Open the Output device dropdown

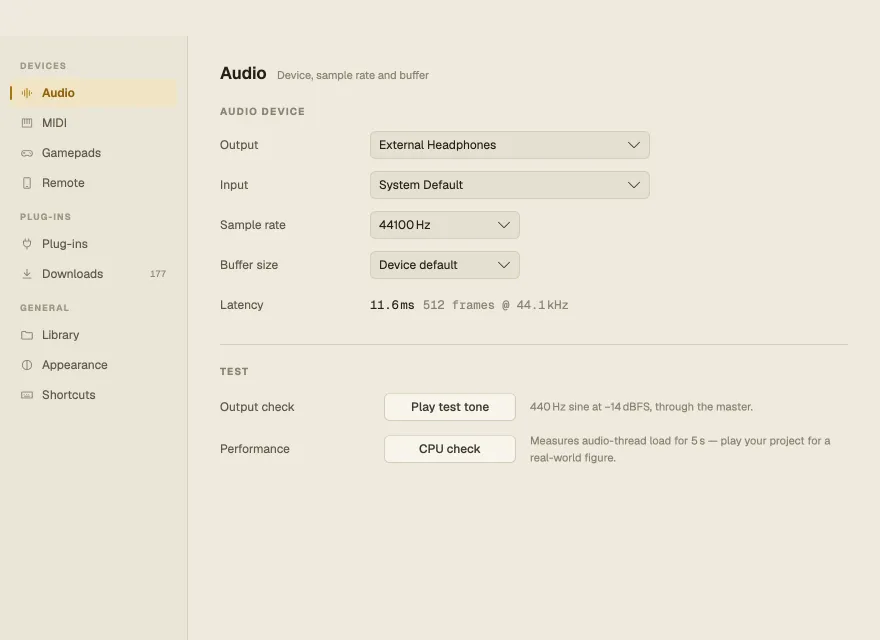tap(510, 145)
